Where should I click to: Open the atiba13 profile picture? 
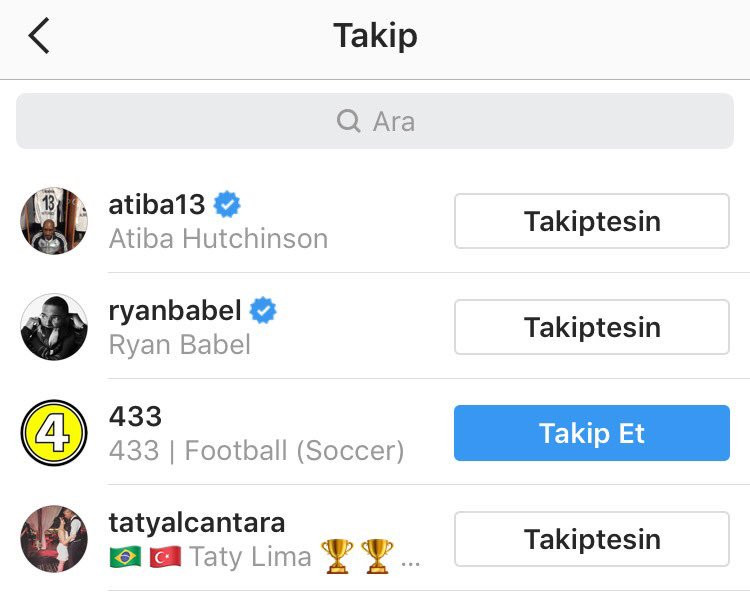54,221
